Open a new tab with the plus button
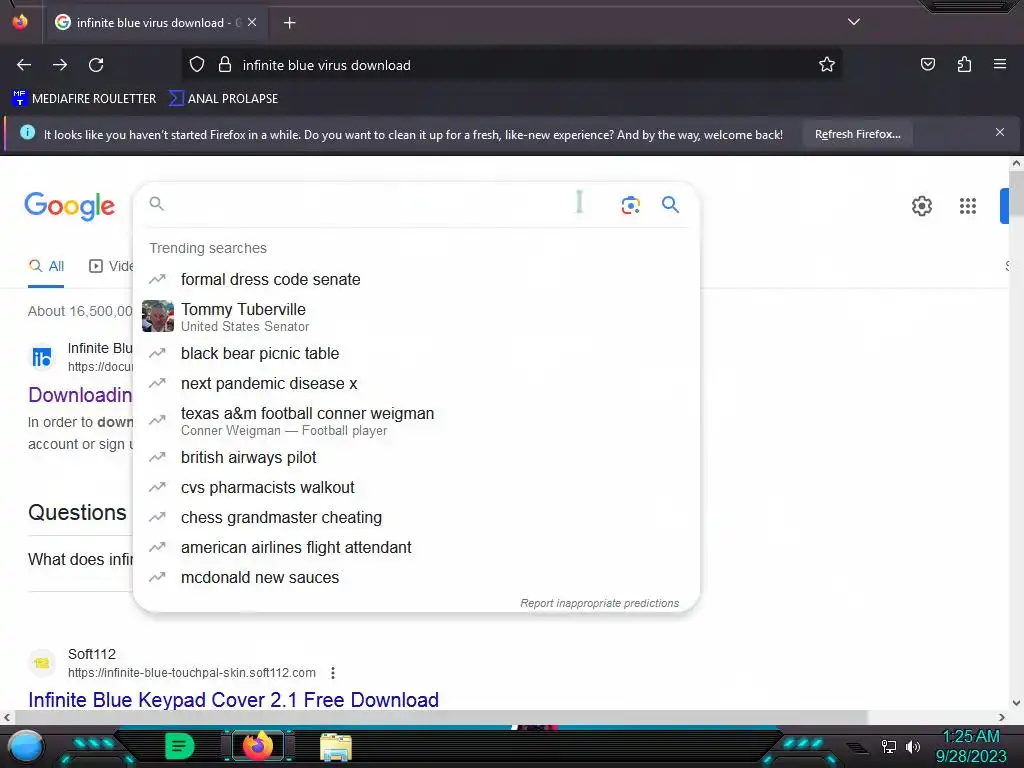The image size is (1024, 768). coord(289,23)
